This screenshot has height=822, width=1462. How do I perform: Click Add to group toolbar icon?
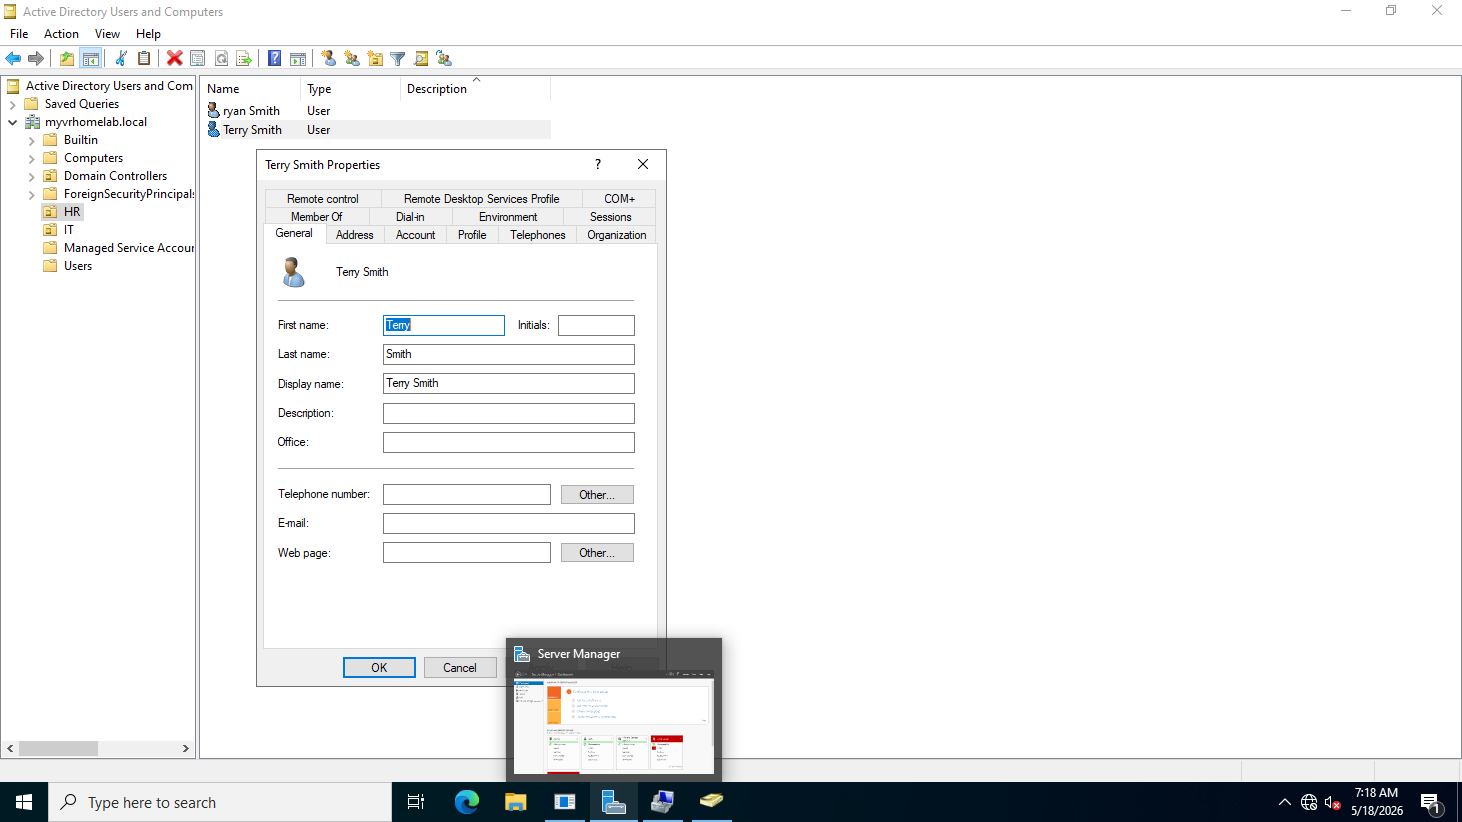tap(444, 59)
